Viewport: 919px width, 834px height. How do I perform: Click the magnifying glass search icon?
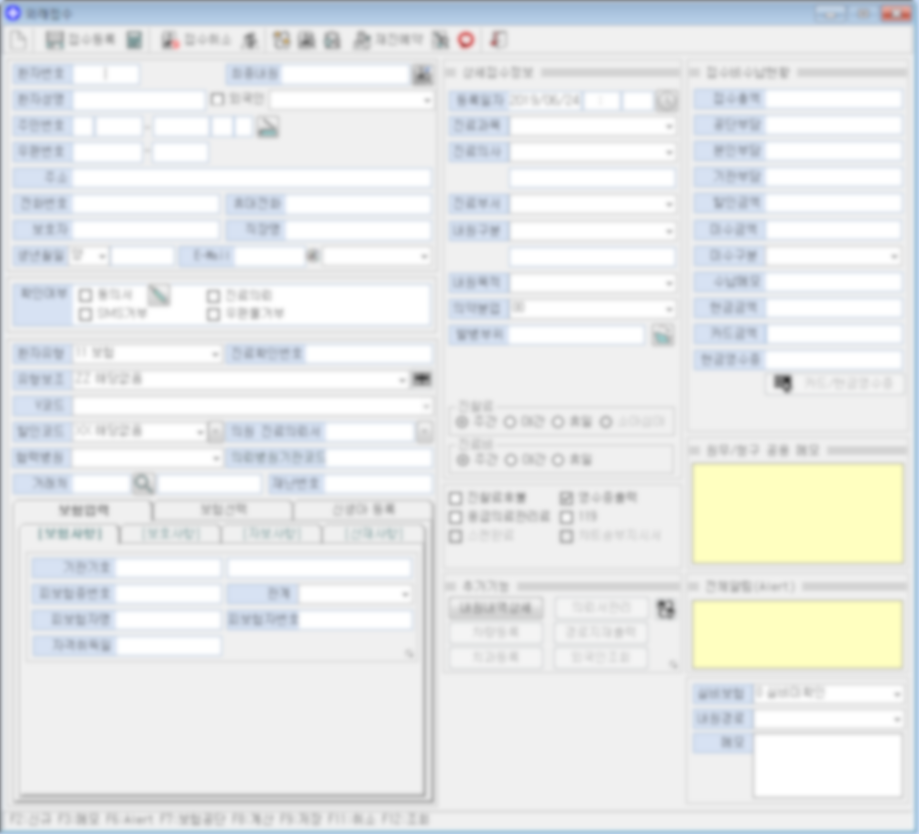143,484
